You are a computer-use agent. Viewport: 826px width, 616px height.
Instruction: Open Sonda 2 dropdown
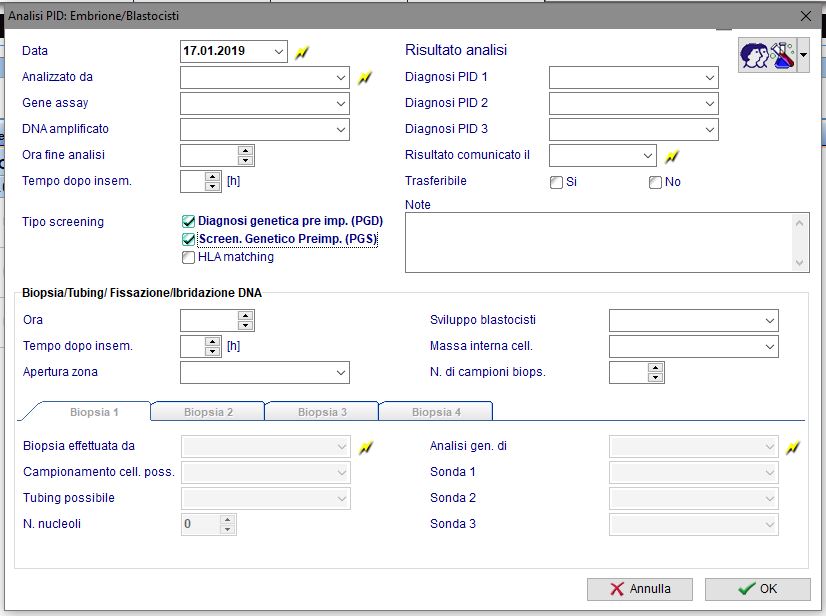pos(770,498)
